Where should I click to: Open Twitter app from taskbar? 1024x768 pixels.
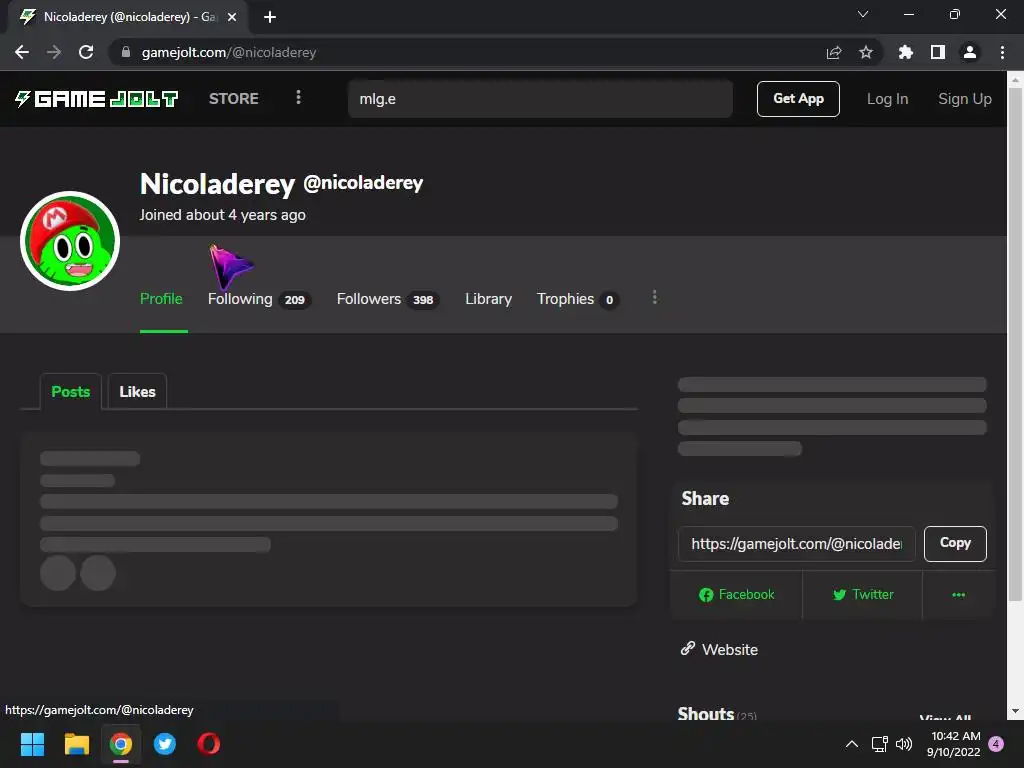click(x=165, y=744)
